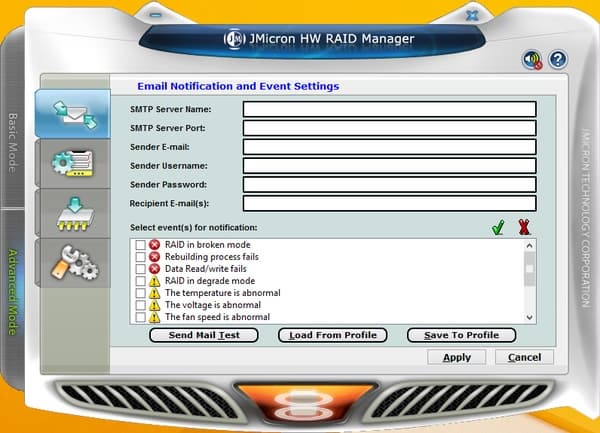Click the Cancel button
The height and width of the screenshot is (433, 600).
[524, 357]
